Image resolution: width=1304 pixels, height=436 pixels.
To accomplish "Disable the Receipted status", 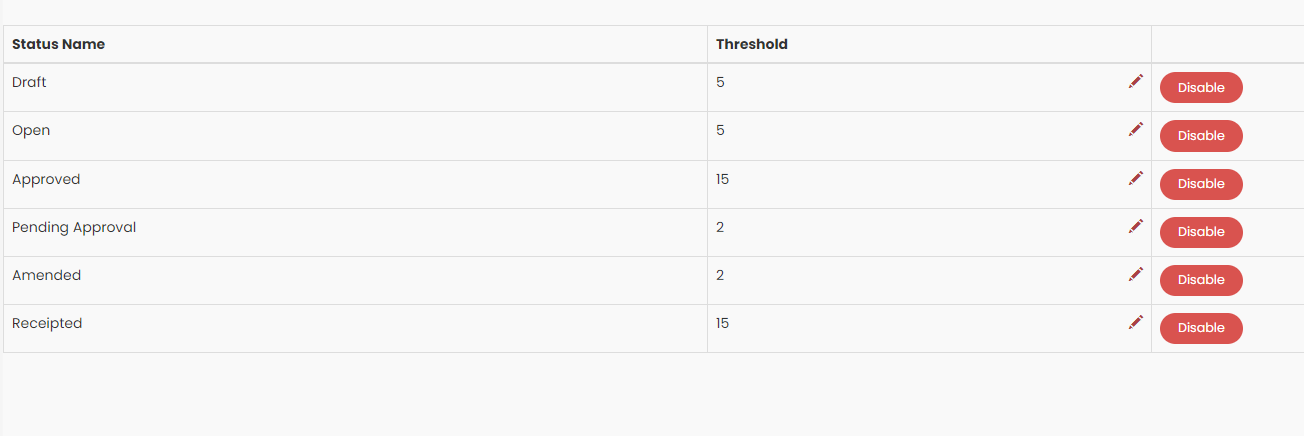I will 1201,328.
